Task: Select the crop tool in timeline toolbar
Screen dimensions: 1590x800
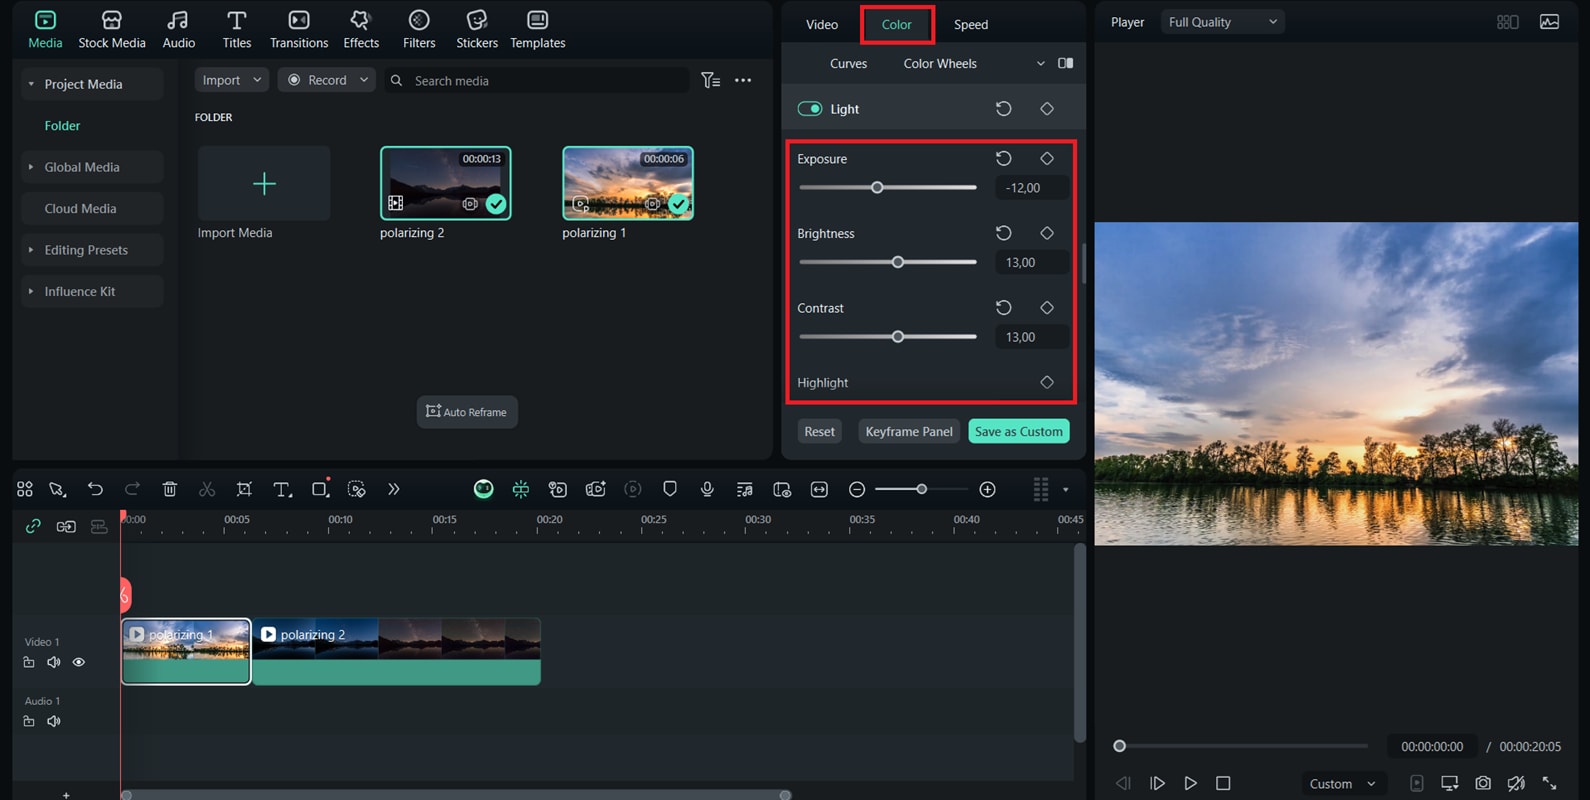Action: (x=244, y=489)
